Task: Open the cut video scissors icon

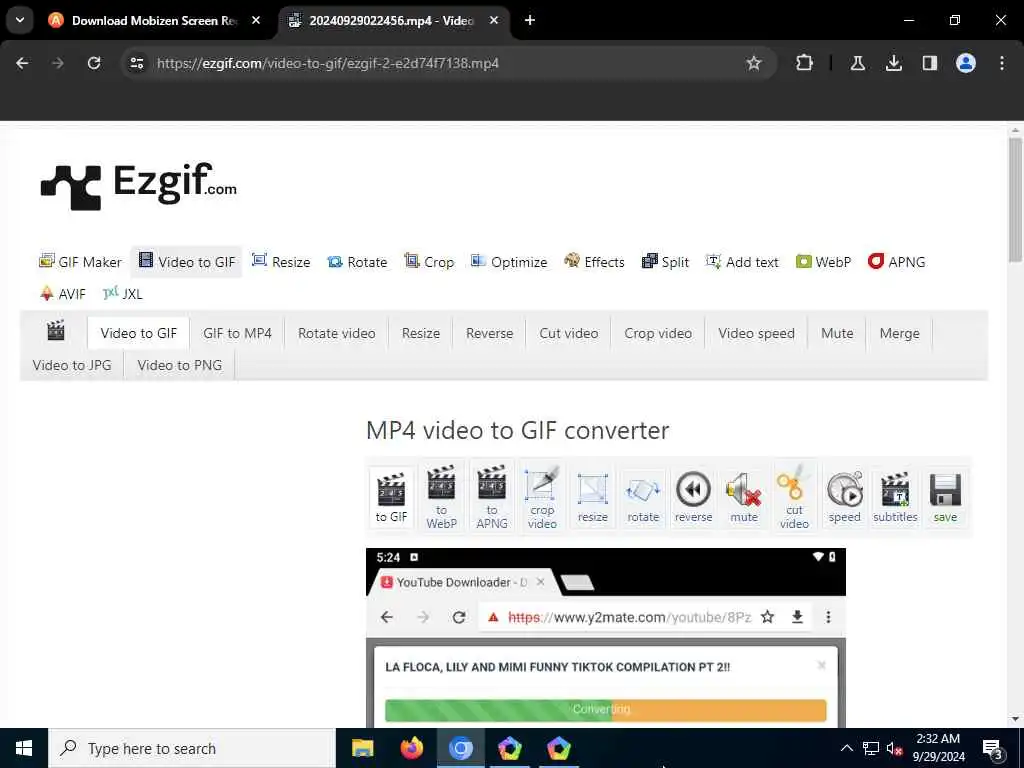Action: [794, 497]
